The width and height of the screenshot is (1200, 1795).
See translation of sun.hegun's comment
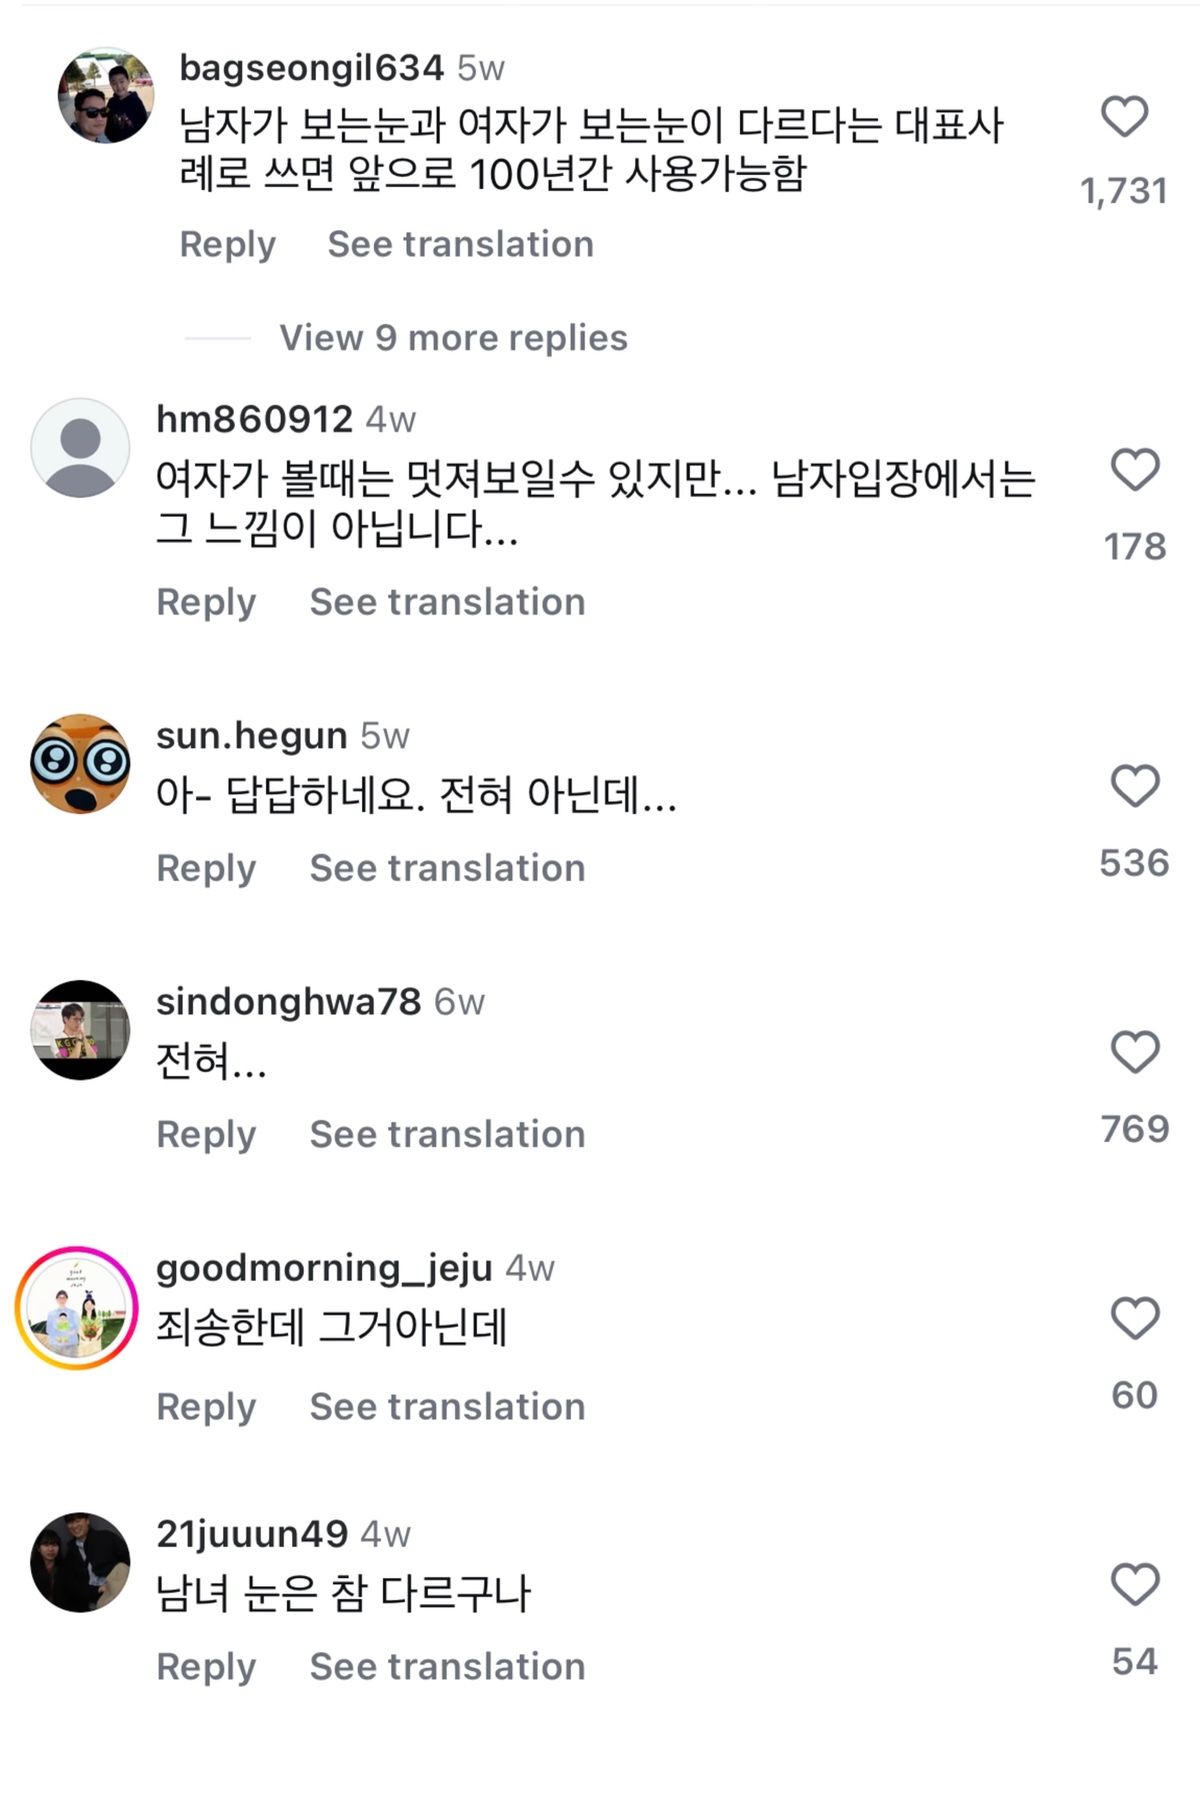coord(445,867)
